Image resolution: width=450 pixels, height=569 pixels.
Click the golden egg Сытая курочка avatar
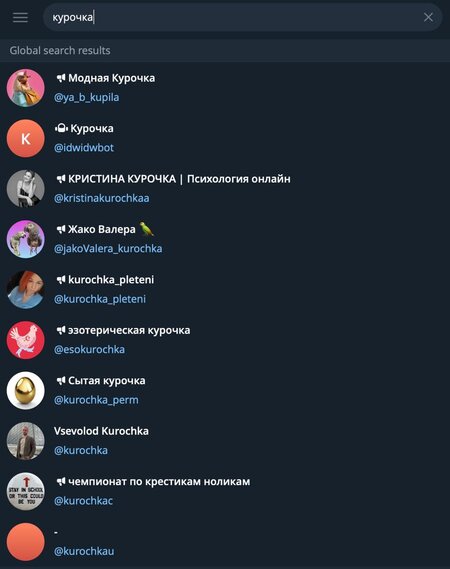[25, 390]
